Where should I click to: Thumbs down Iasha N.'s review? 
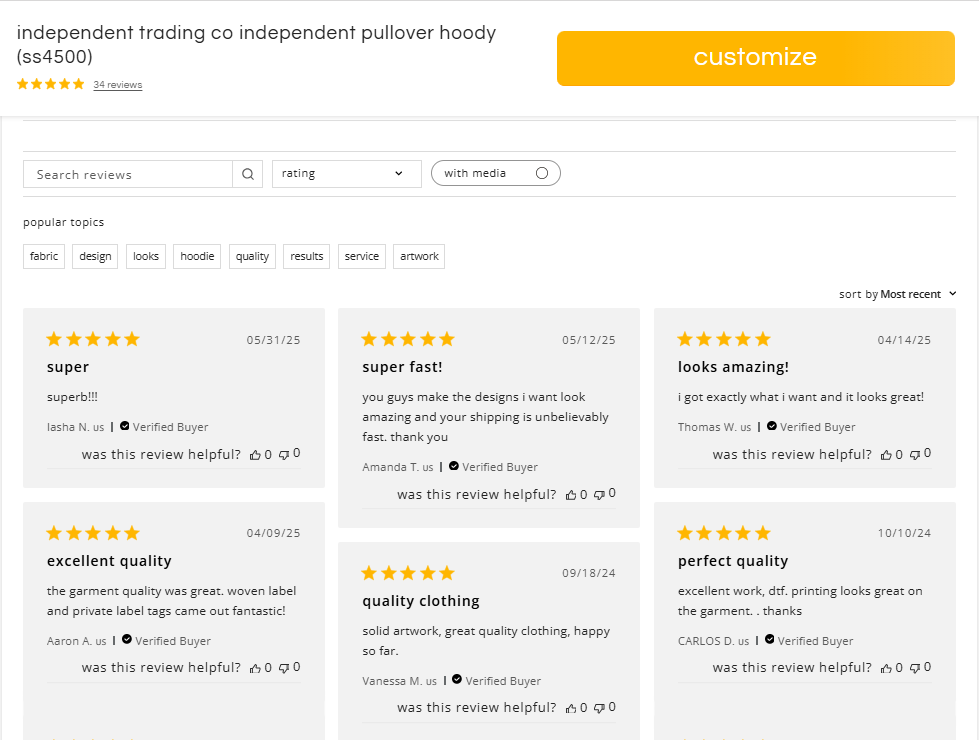[284, 455]
